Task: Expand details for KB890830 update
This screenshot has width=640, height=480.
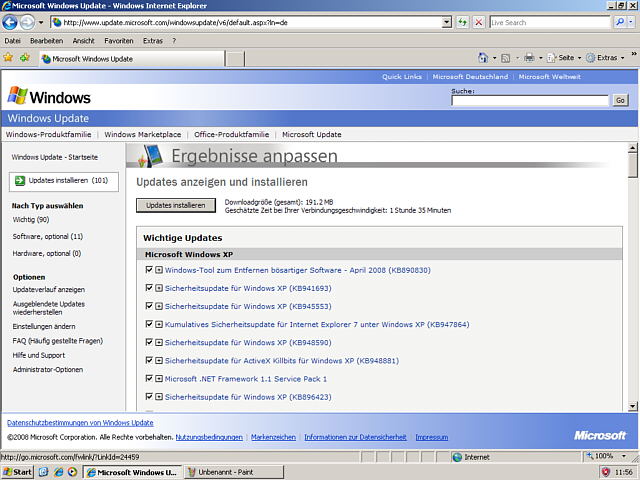Action: click(159, 270)
